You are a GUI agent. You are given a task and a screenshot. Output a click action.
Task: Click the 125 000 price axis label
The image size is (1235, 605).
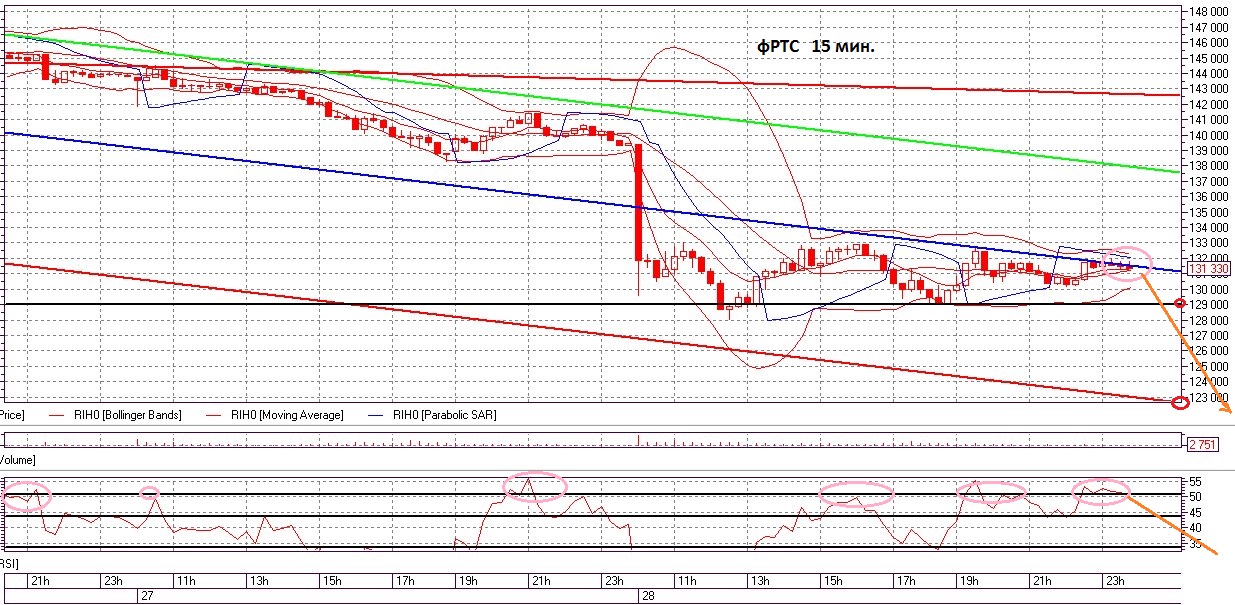click(x=1210, y=367)
